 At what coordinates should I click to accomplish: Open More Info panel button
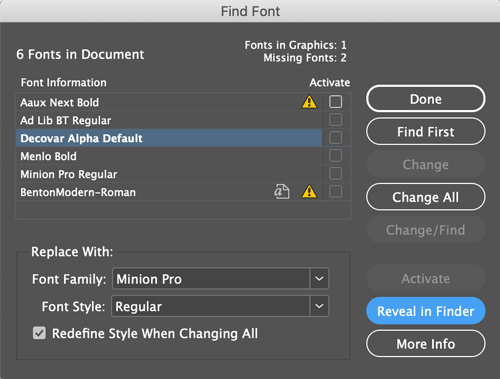pos(426,344)
